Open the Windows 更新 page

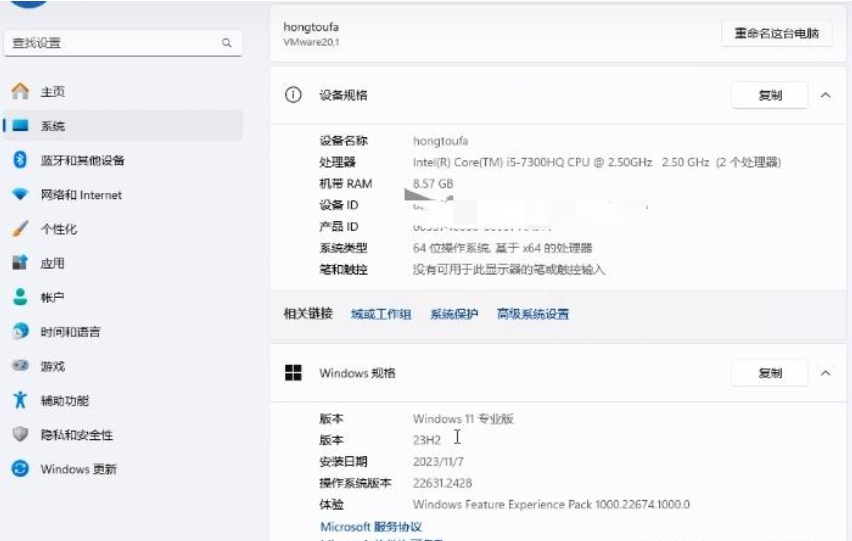[x=79, y=469]
